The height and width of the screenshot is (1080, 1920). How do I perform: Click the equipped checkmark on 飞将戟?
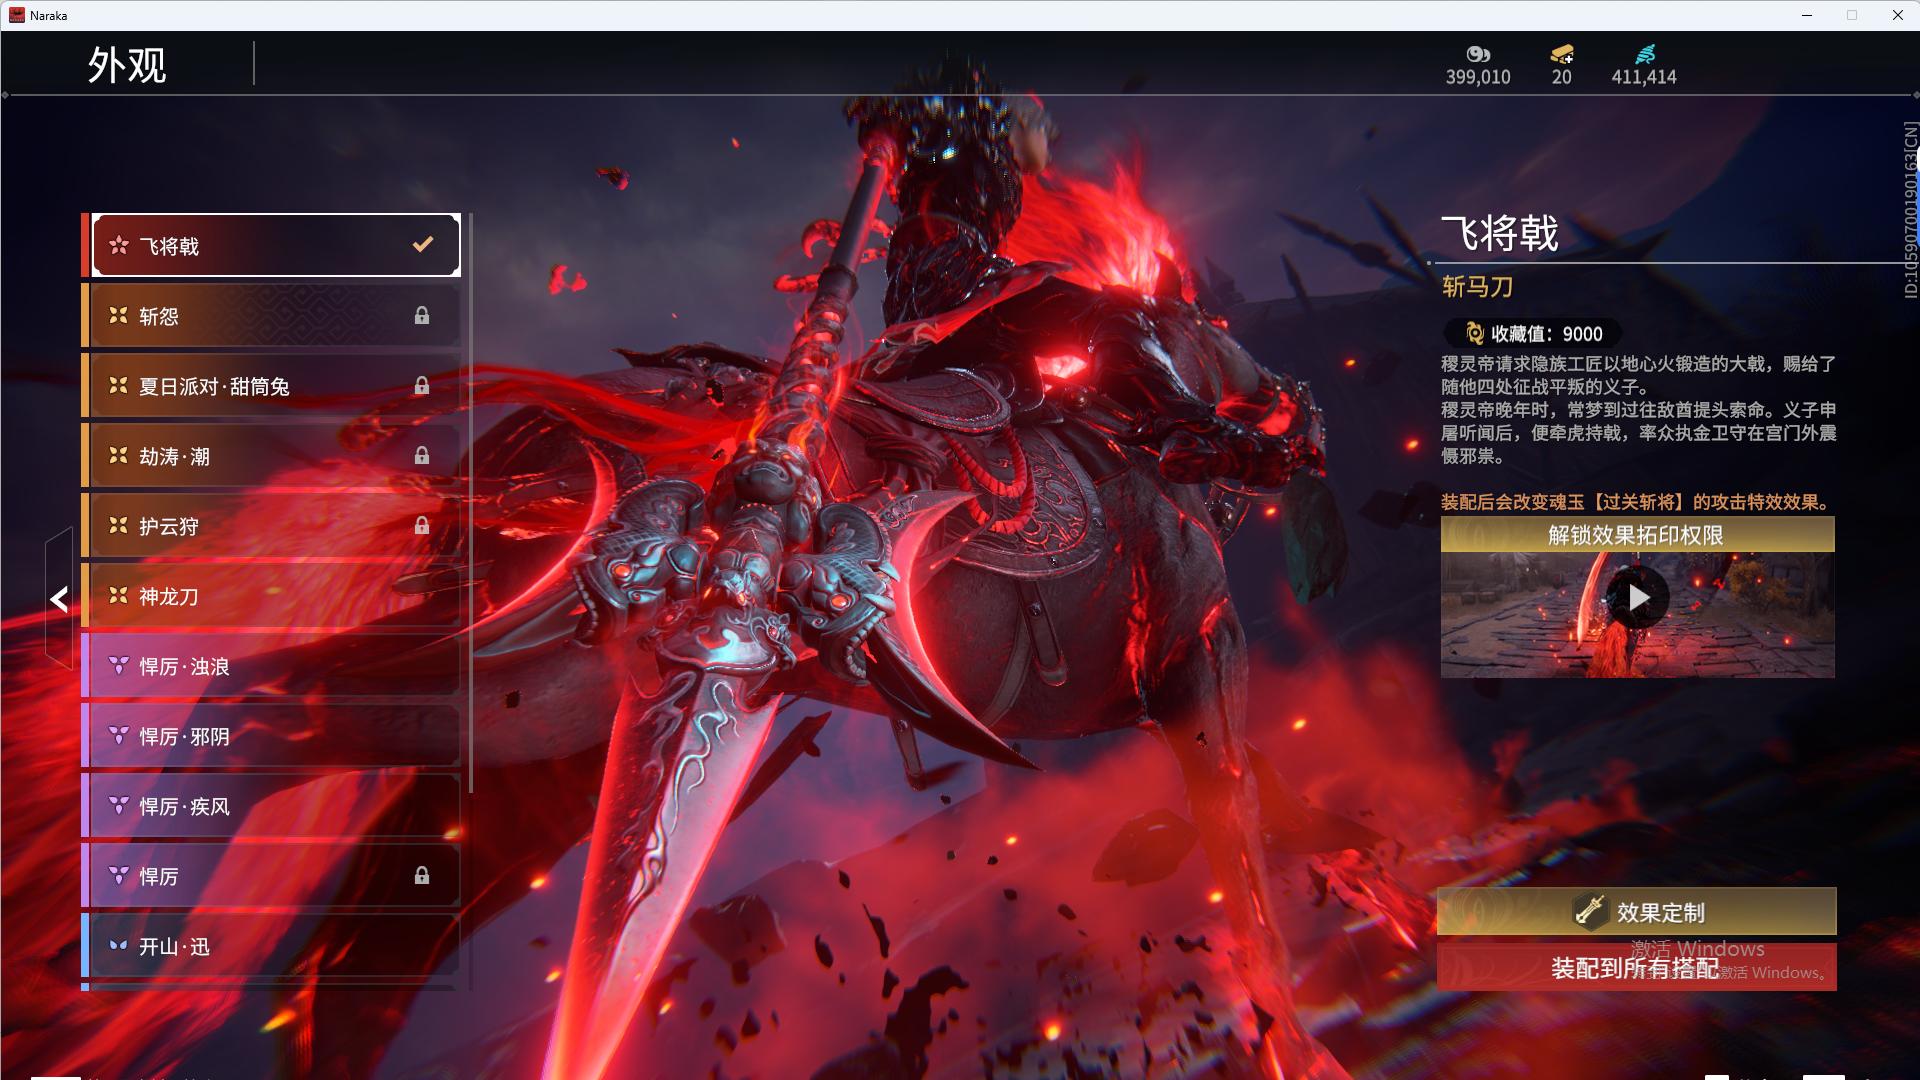click(x=423, y=244)
